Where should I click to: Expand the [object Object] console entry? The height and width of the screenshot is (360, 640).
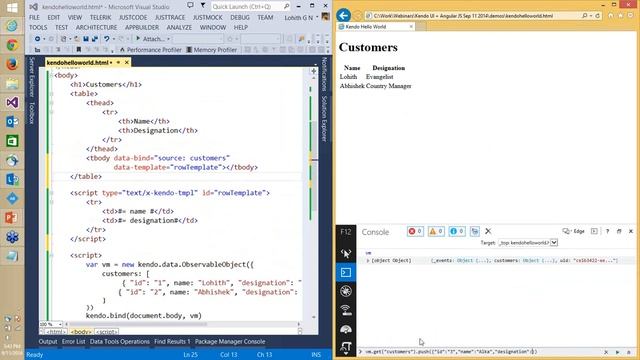click(367, 260)
